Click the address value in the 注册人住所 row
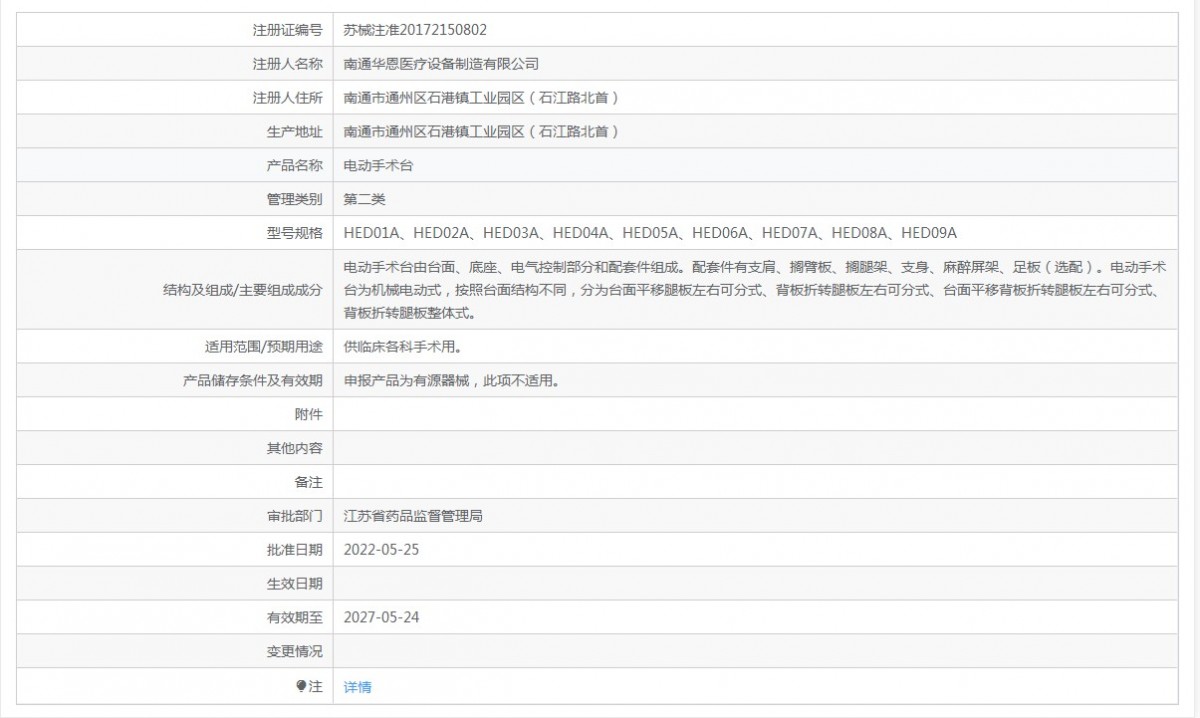The height and width of the screenshot is (718, 1200). [481, 98]
